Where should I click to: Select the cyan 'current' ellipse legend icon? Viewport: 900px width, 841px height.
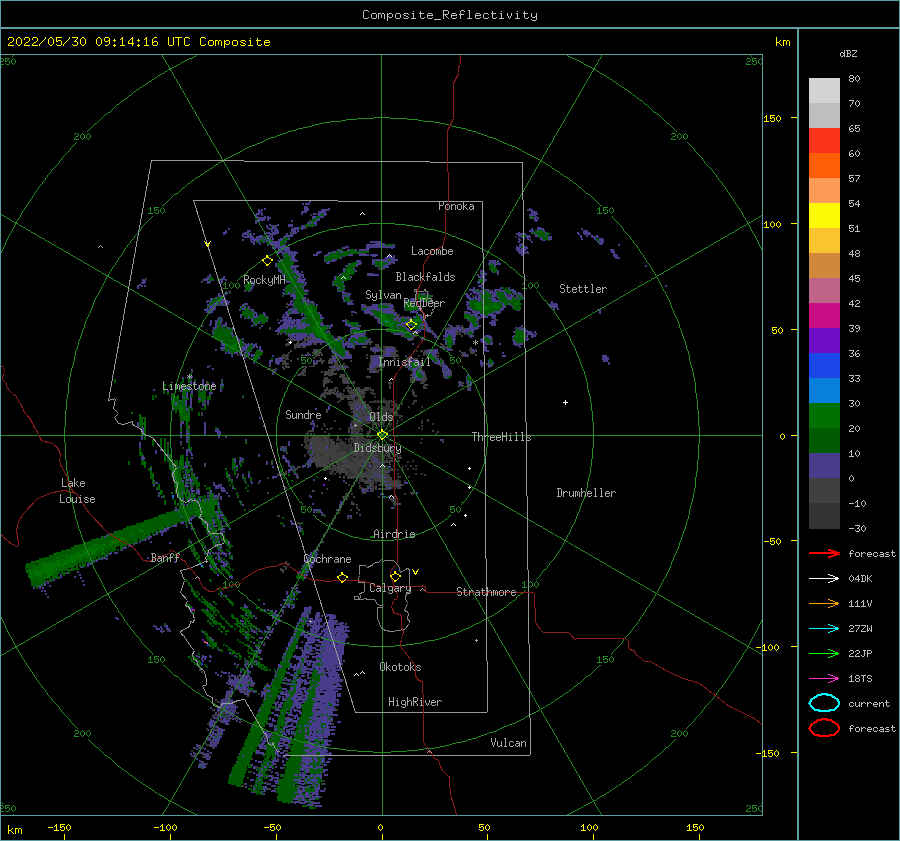pyautogui.click(x=824, y=703)
